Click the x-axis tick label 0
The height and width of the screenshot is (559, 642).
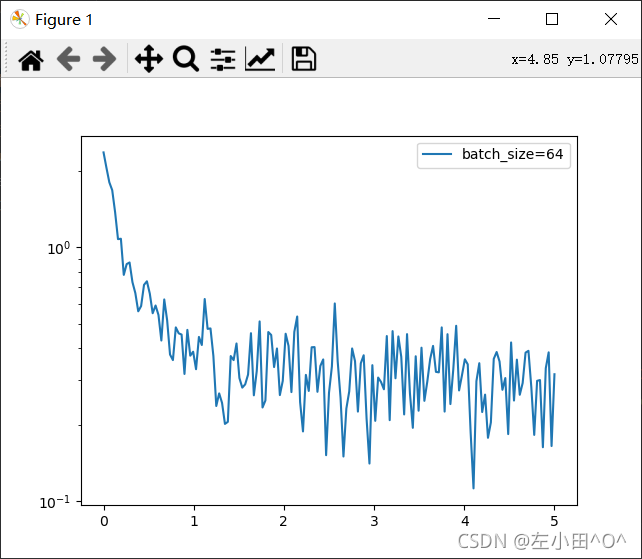(x=104, y=521)
